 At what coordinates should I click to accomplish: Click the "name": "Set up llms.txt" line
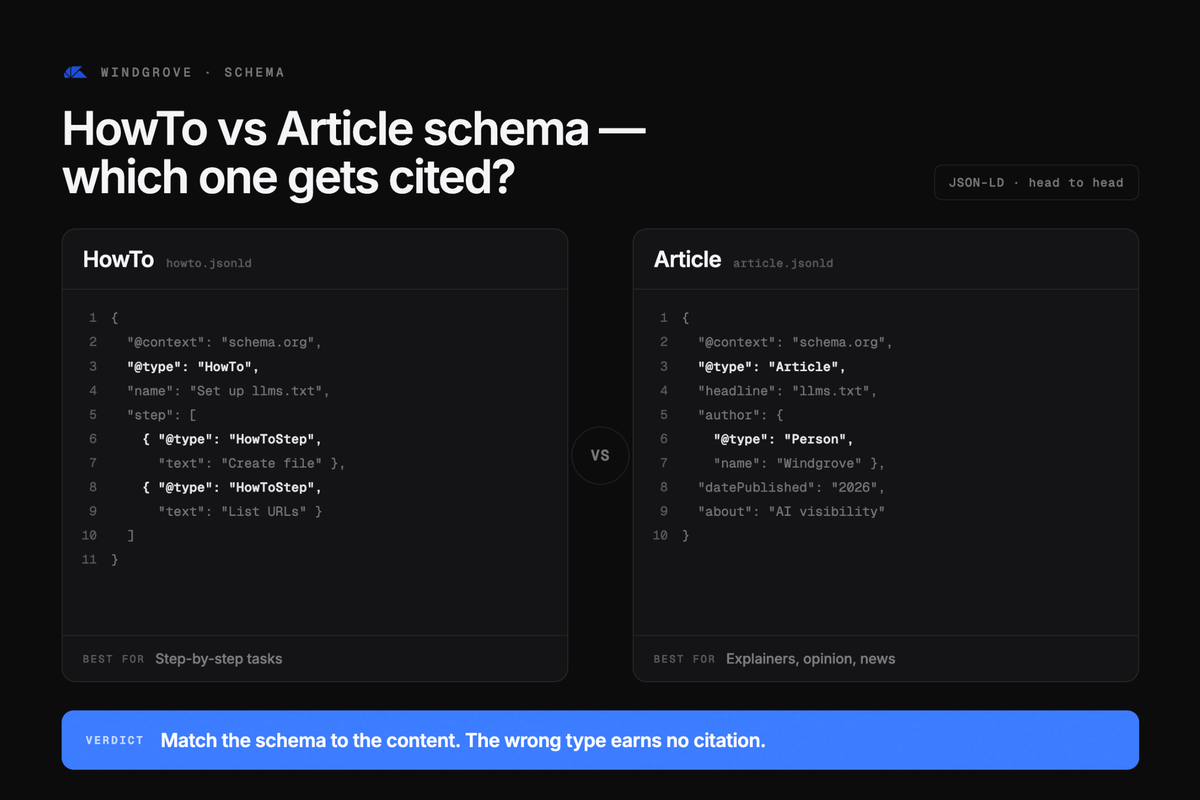click(x=228, y=390)
